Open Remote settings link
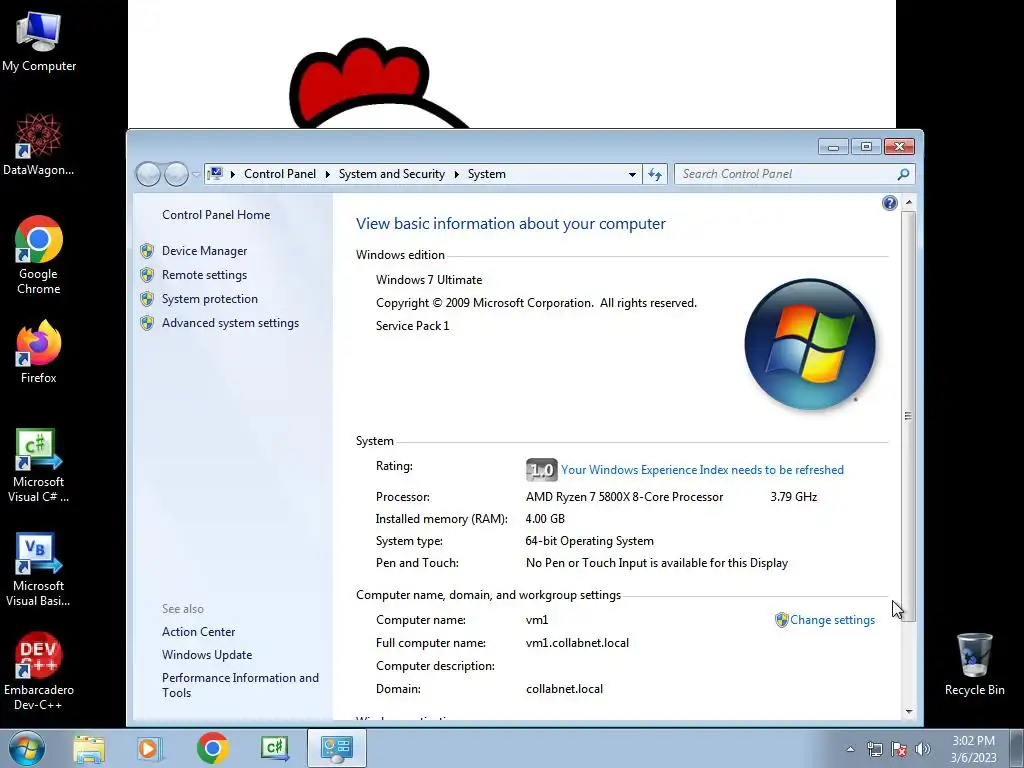This screenshot has height=768, width=1024. 204,275
